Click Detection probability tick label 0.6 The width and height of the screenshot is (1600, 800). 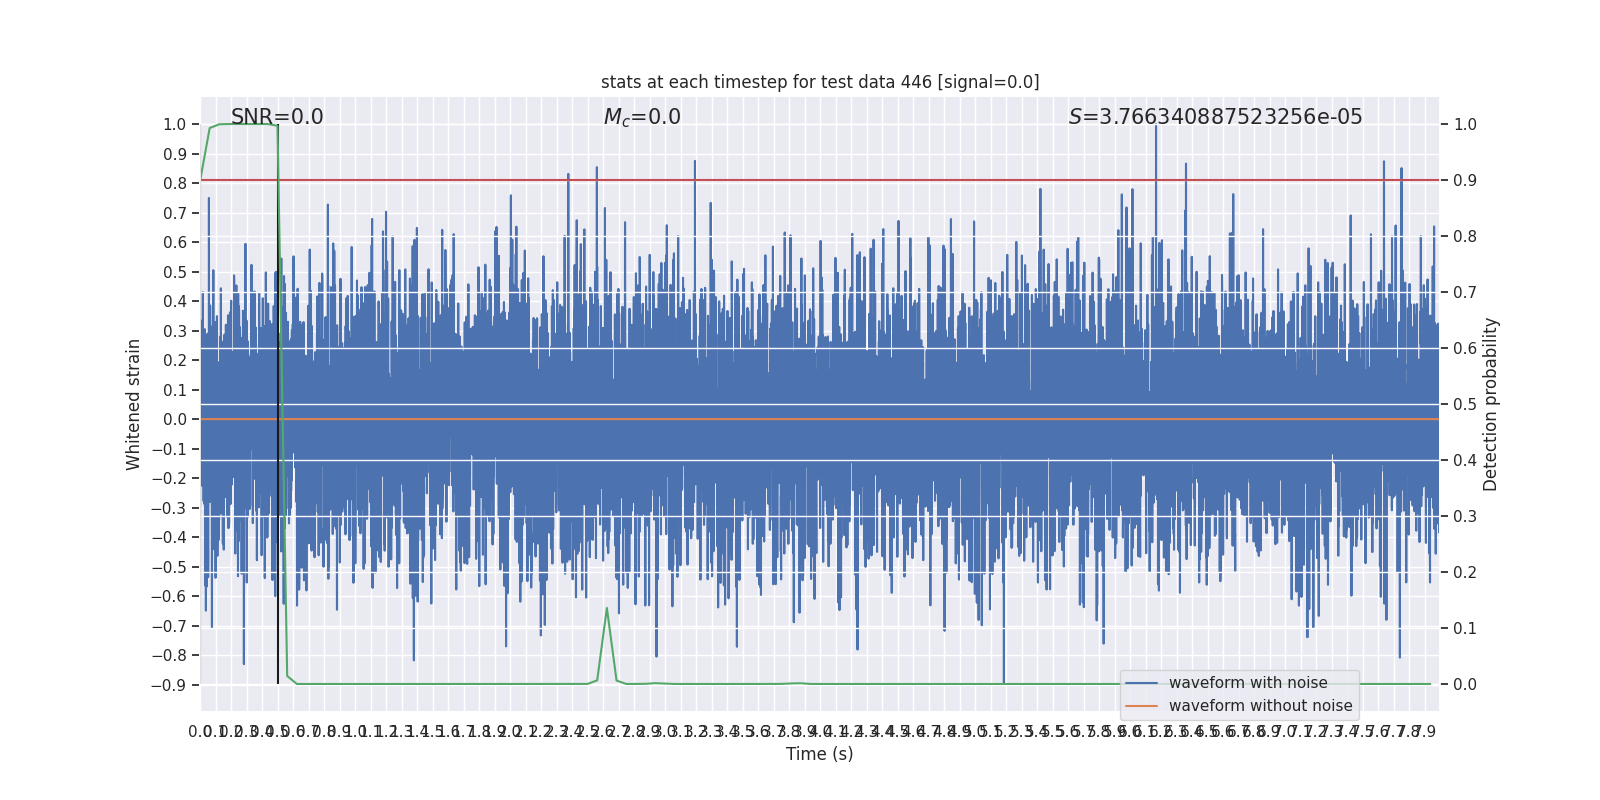[x=1465, y=349]
